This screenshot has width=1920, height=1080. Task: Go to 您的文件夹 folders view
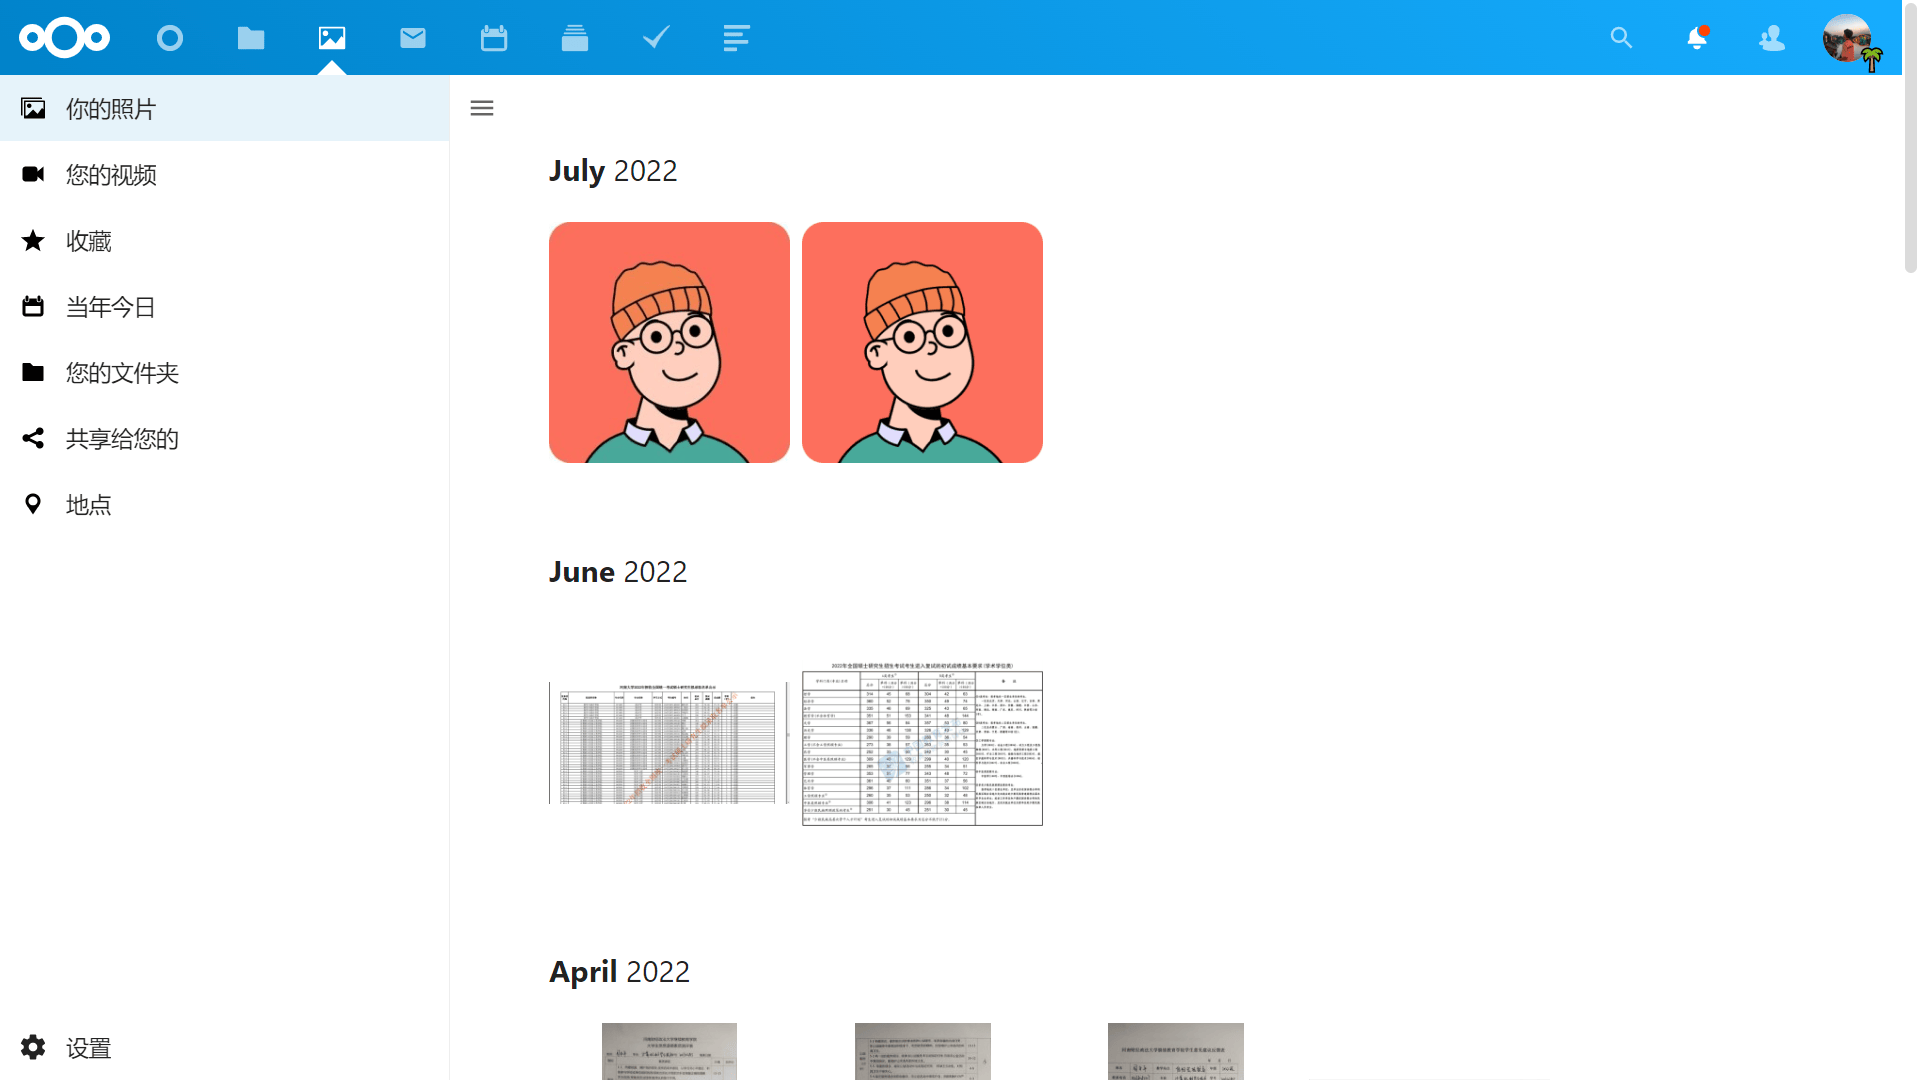pyautogui.click(x=122, y=372)
